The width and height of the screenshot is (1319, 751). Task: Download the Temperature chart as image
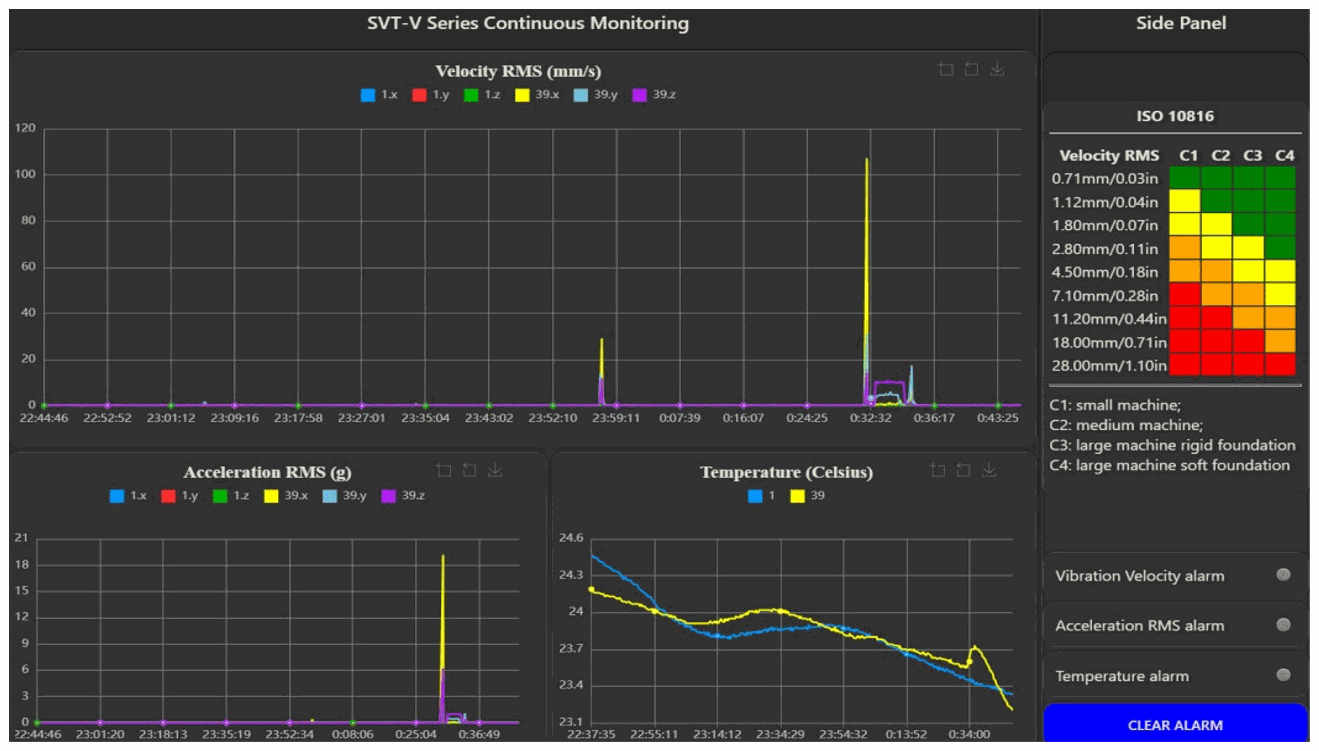pos(989,471)
